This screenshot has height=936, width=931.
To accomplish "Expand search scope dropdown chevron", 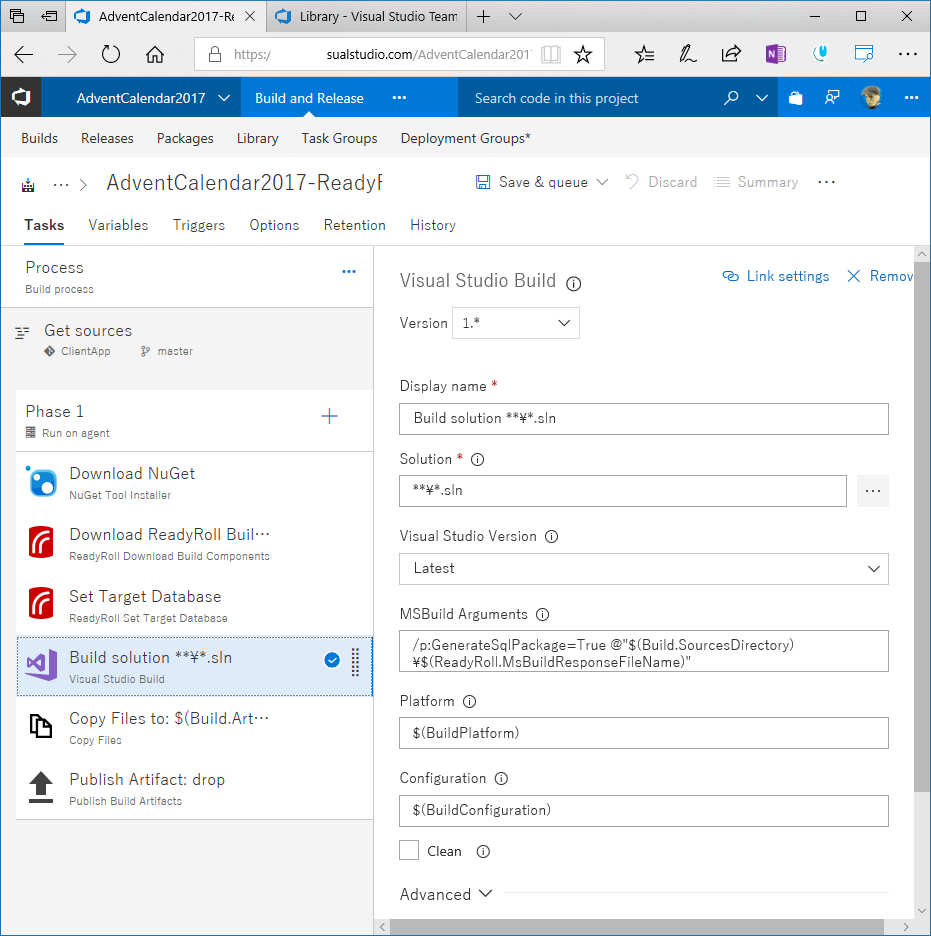I will point(762,97).
